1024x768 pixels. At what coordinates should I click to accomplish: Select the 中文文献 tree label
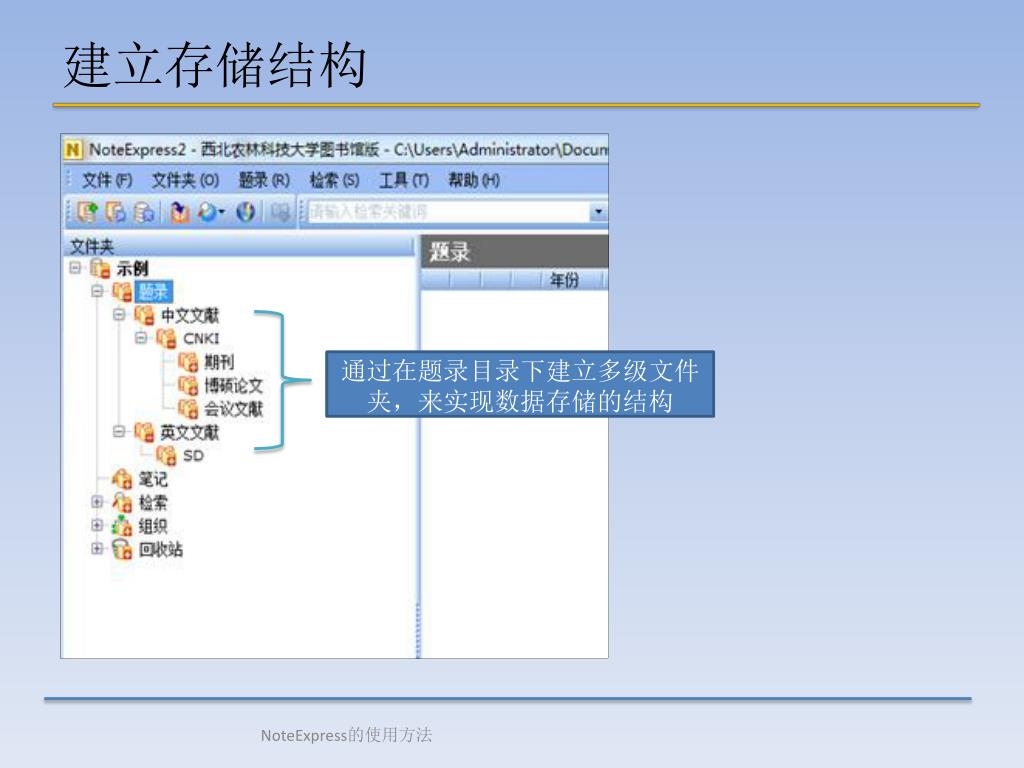tap(189, 315)
